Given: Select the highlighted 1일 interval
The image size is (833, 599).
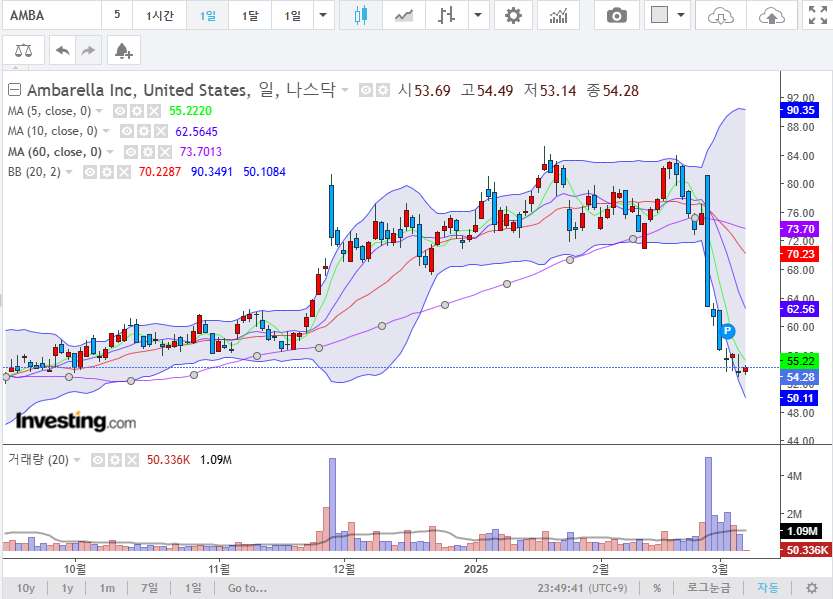Looking at the screenshot, I should 208,15.
